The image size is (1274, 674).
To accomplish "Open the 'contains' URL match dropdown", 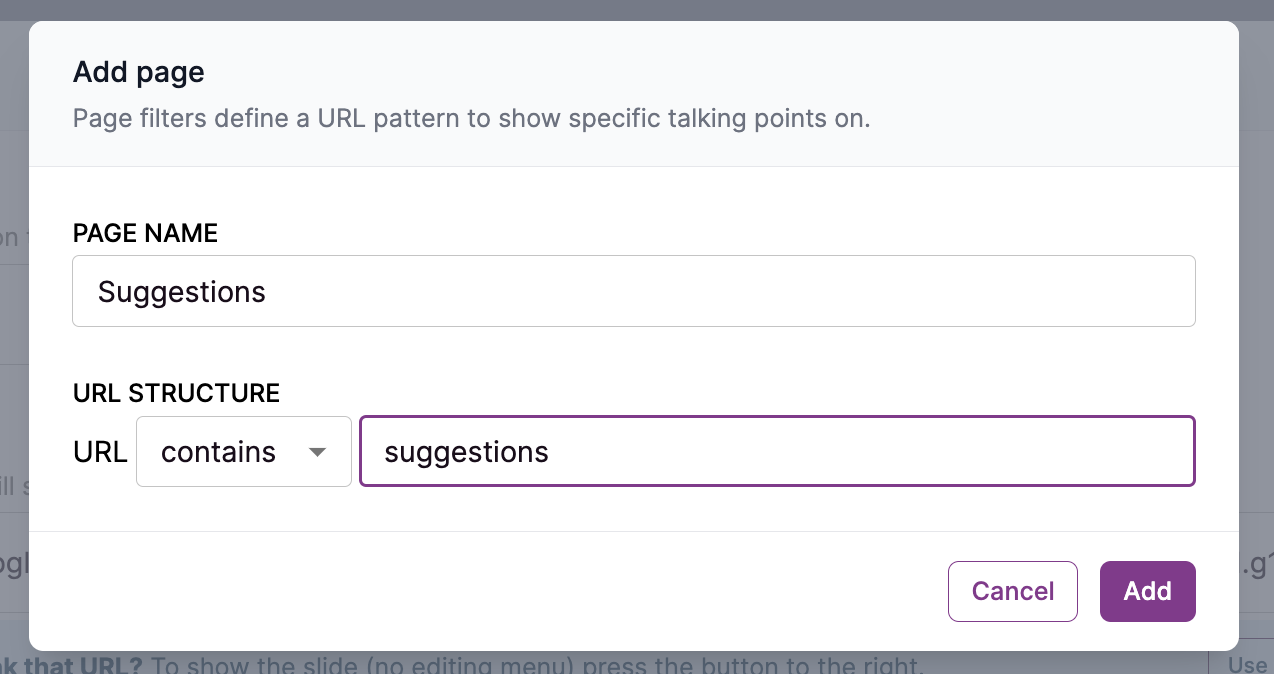I will 243,452.
